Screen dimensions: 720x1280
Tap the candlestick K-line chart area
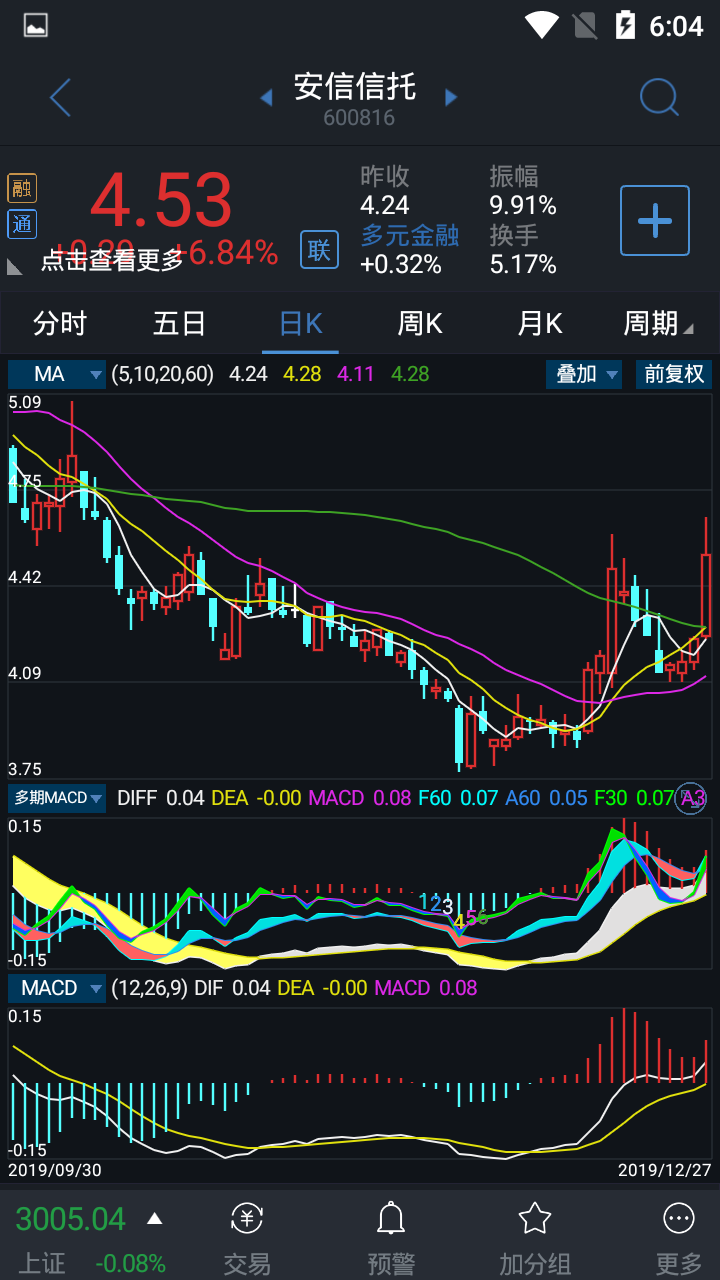[360, 585]
